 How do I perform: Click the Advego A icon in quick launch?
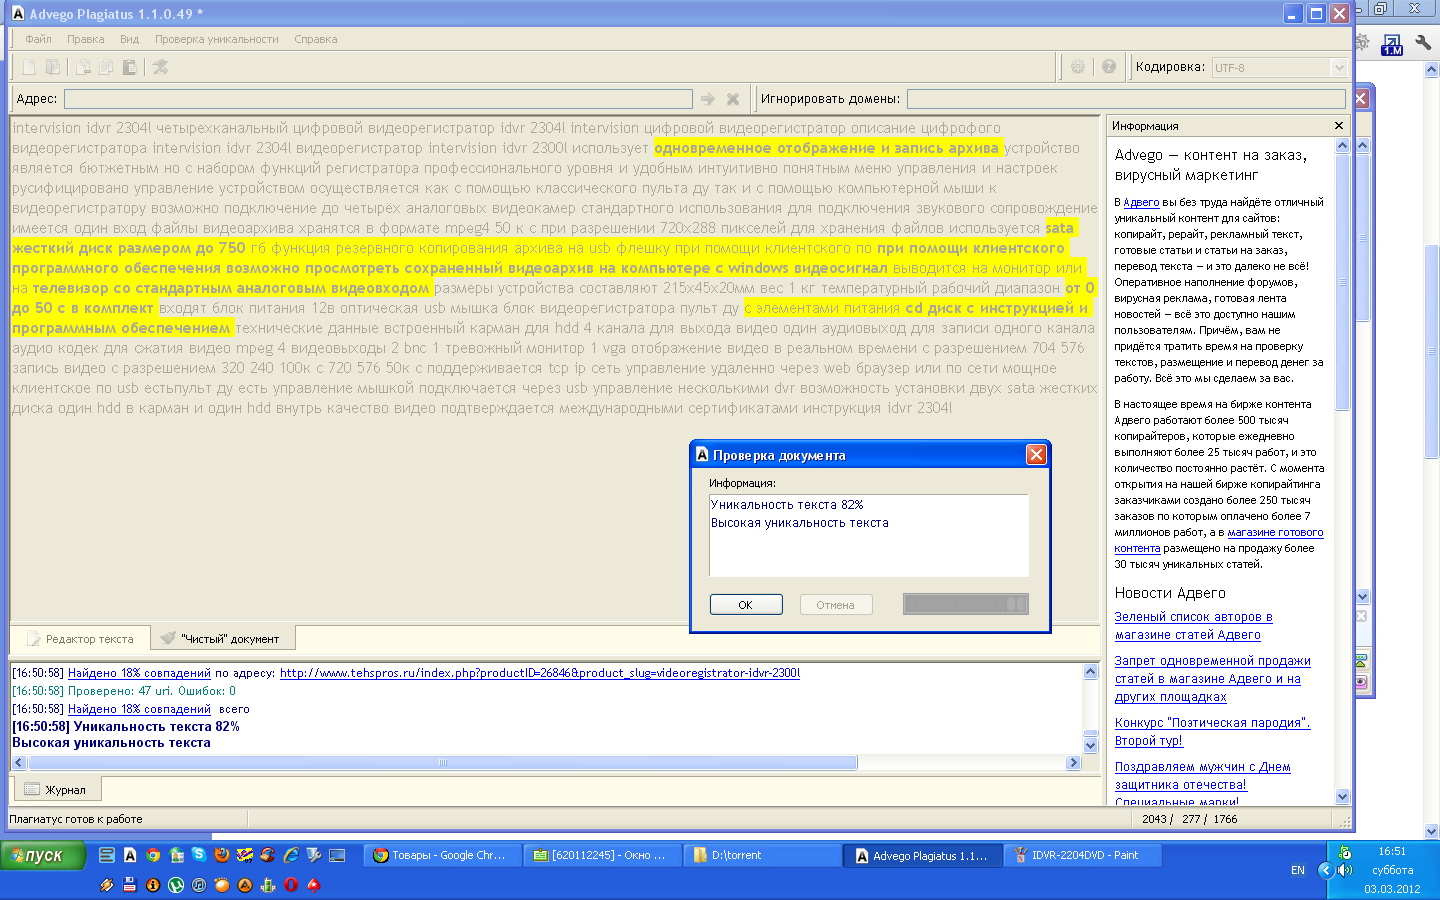[x=130, y=855]
